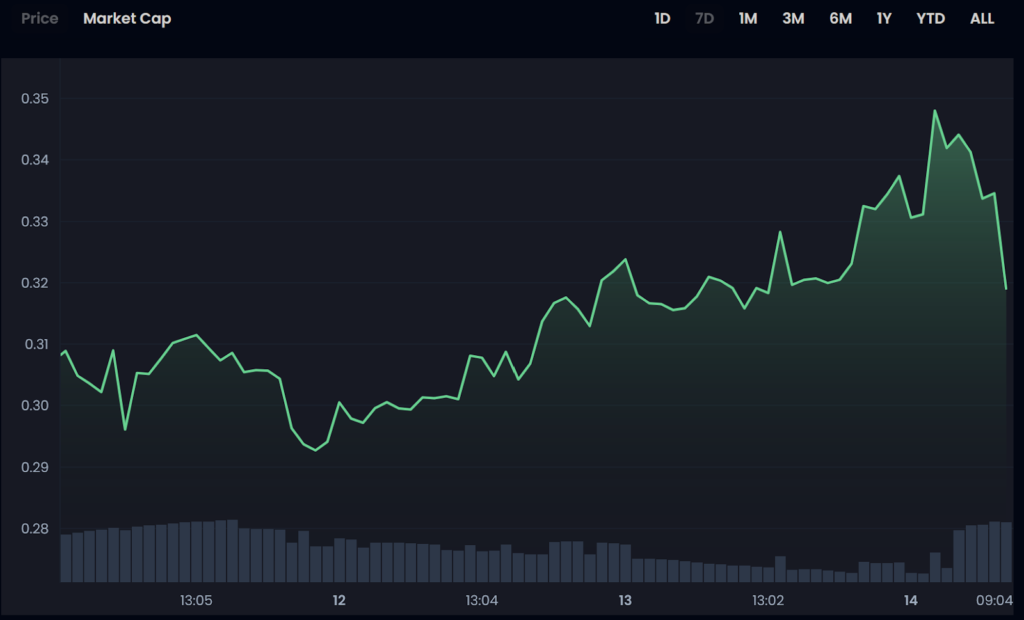Click the date label 13 on time axis
The image size is (1024, 620).
point(625,601)
